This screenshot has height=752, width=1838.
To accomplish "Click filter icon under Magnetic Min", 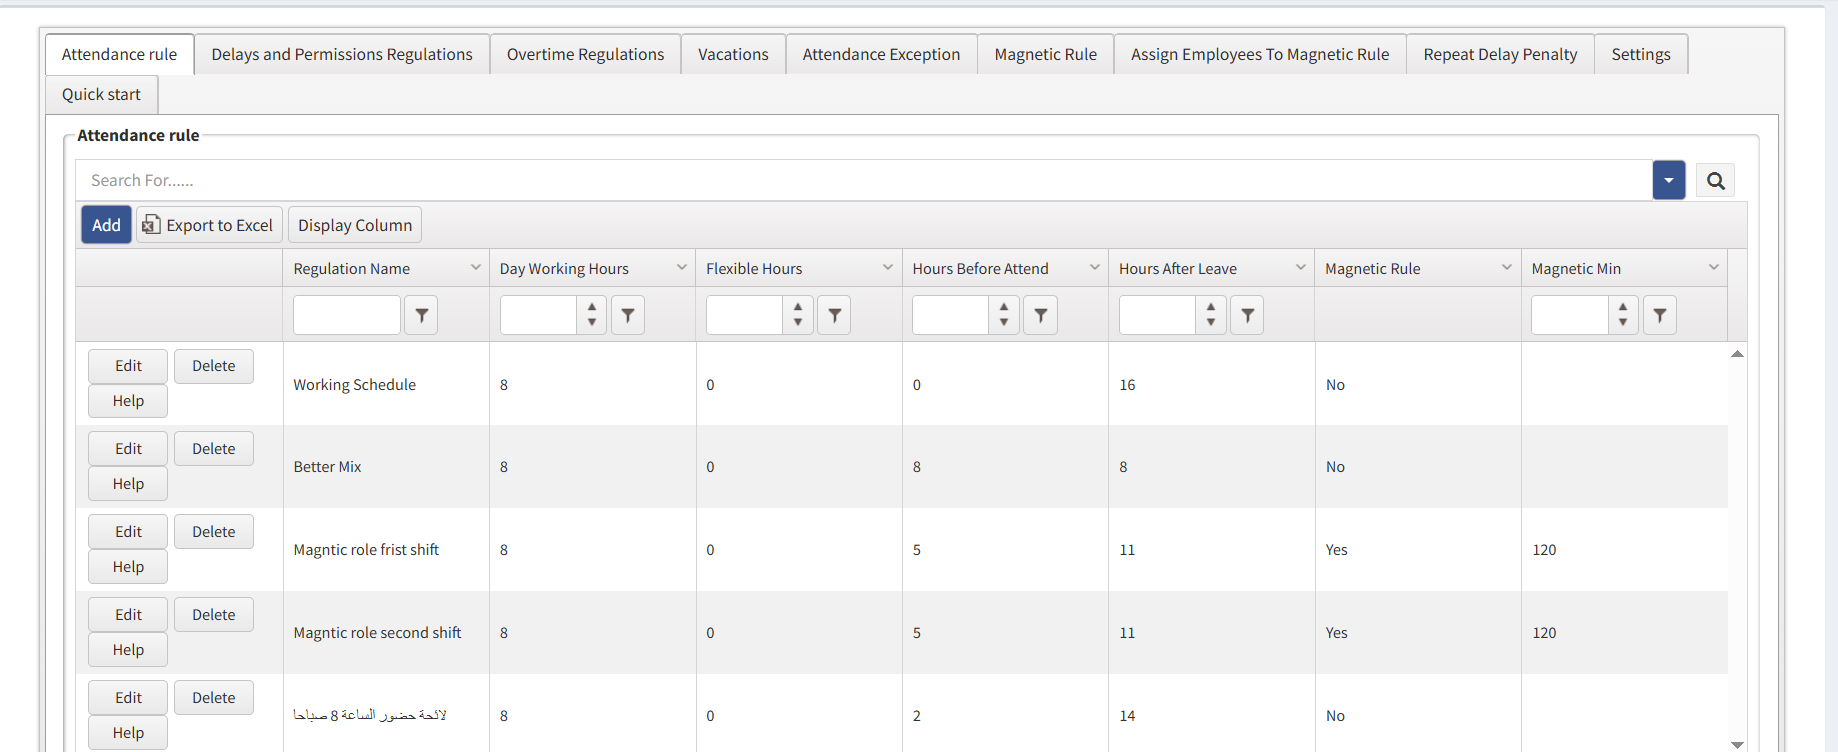I will coord(1659,316).
